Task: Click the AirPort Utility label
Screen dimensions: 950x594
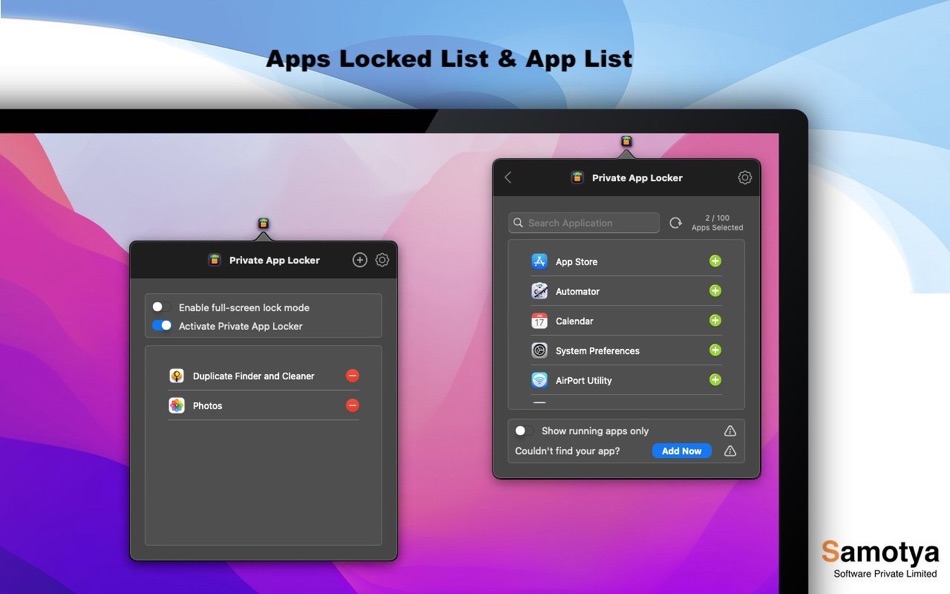Action: 583,381
